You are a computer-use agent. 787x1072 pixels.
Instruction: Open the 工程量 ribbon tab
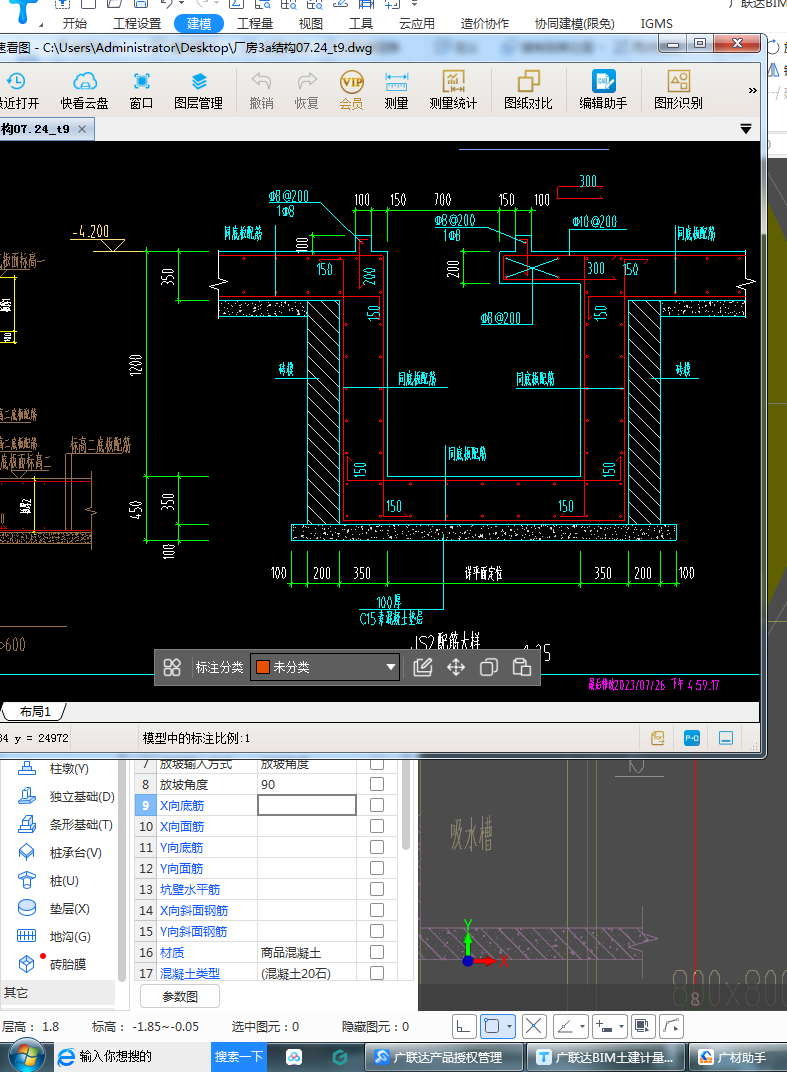(255, 23)
